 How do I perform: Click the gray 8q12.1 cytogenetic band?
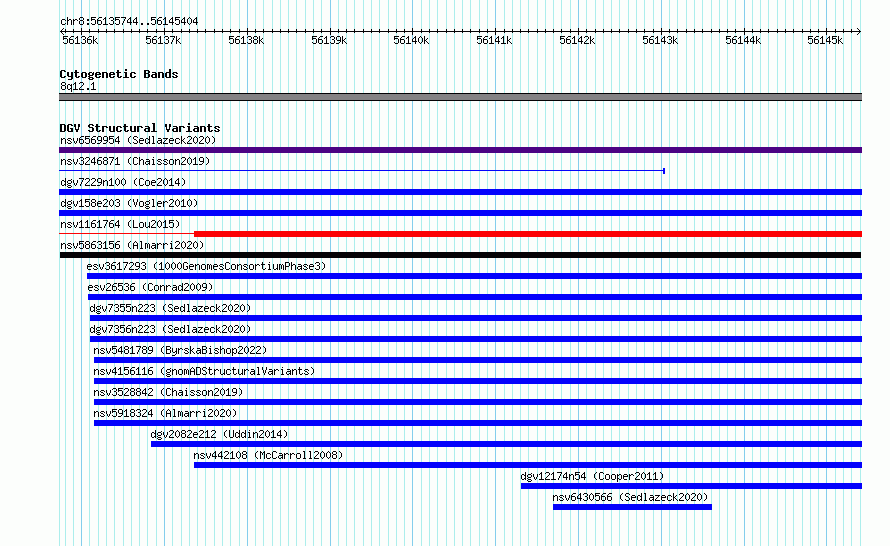click(x=460, y=97)
